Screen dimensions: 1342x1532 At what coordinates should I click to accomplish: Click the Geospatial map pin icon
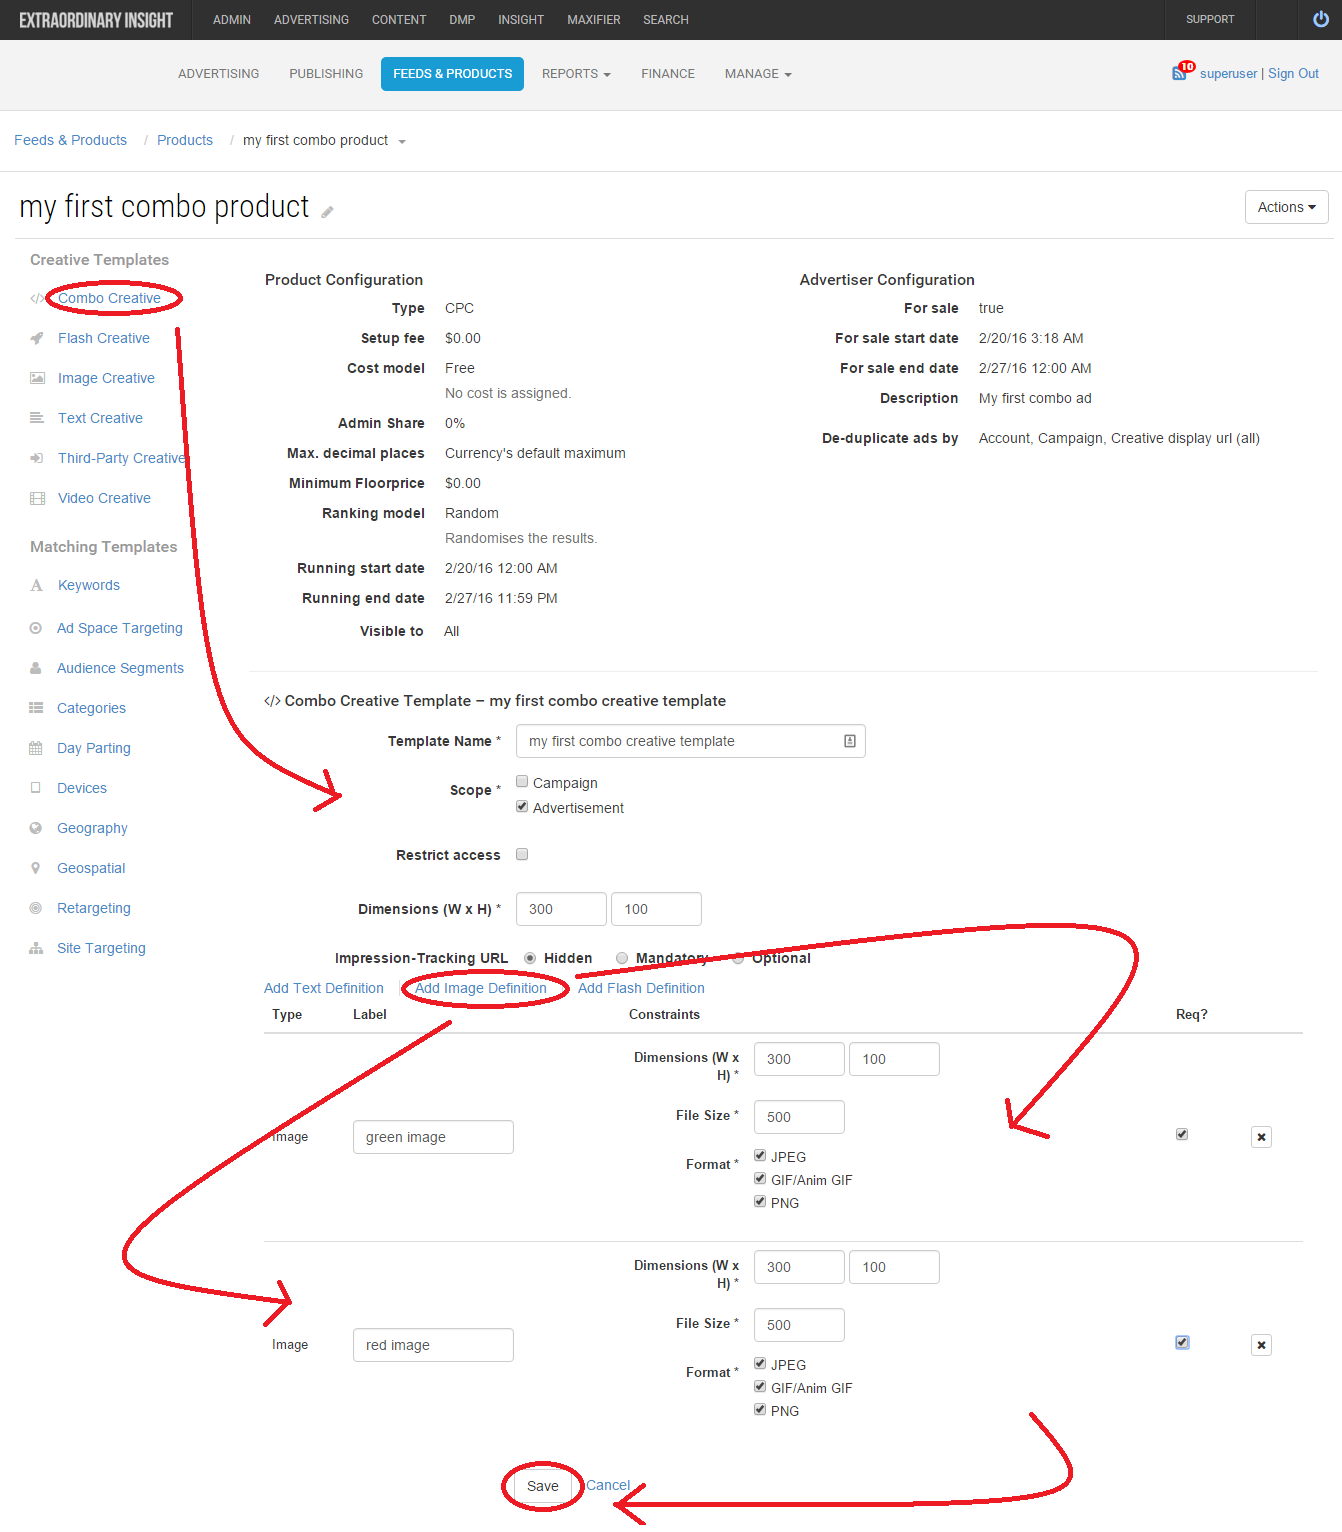(36, 868)
